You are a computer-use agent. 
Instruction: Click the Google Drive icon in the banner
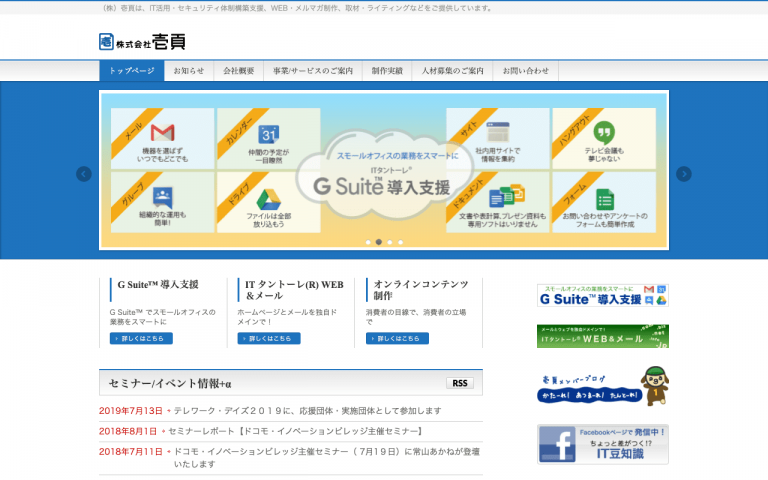point(268,199)
